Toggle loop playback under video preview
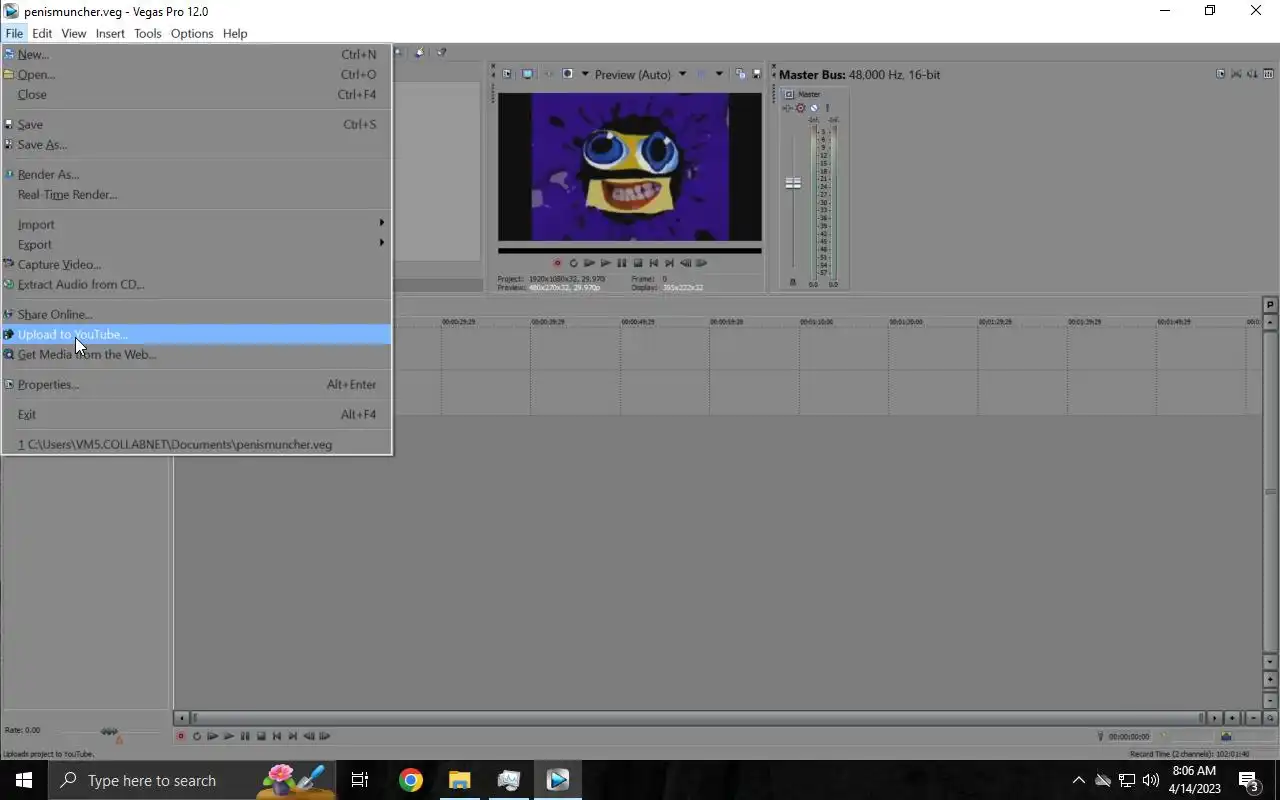1280x800 pixels. pos(573,263)
